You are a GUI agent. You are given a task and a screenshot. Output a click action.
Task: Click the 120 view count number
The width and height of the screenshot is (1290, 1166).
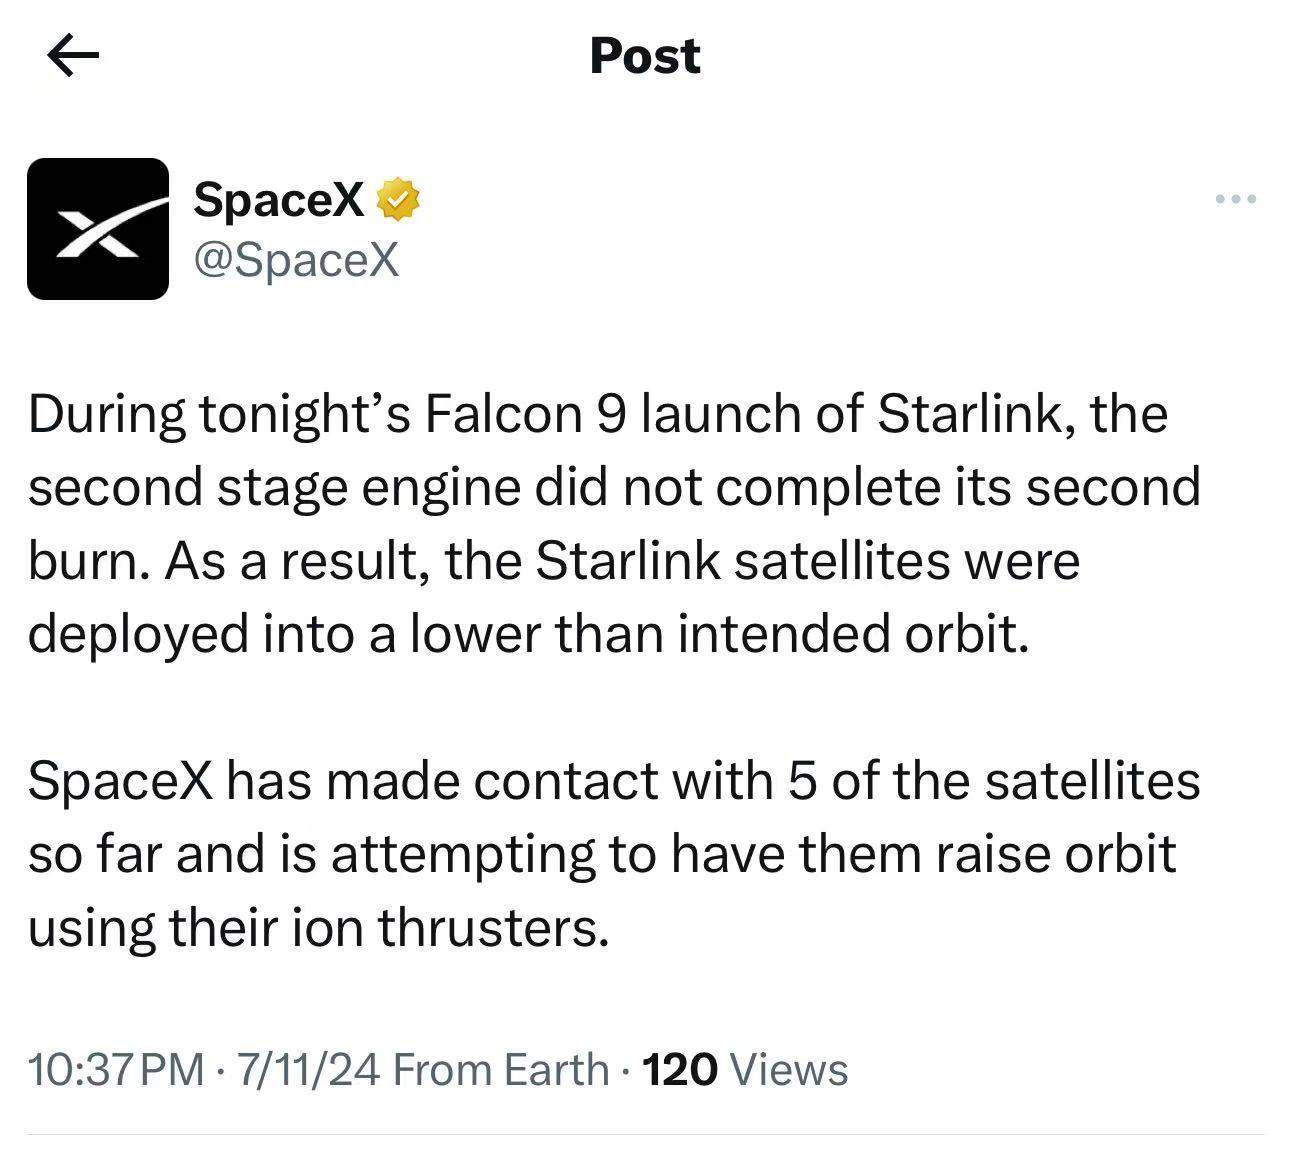680,1070
